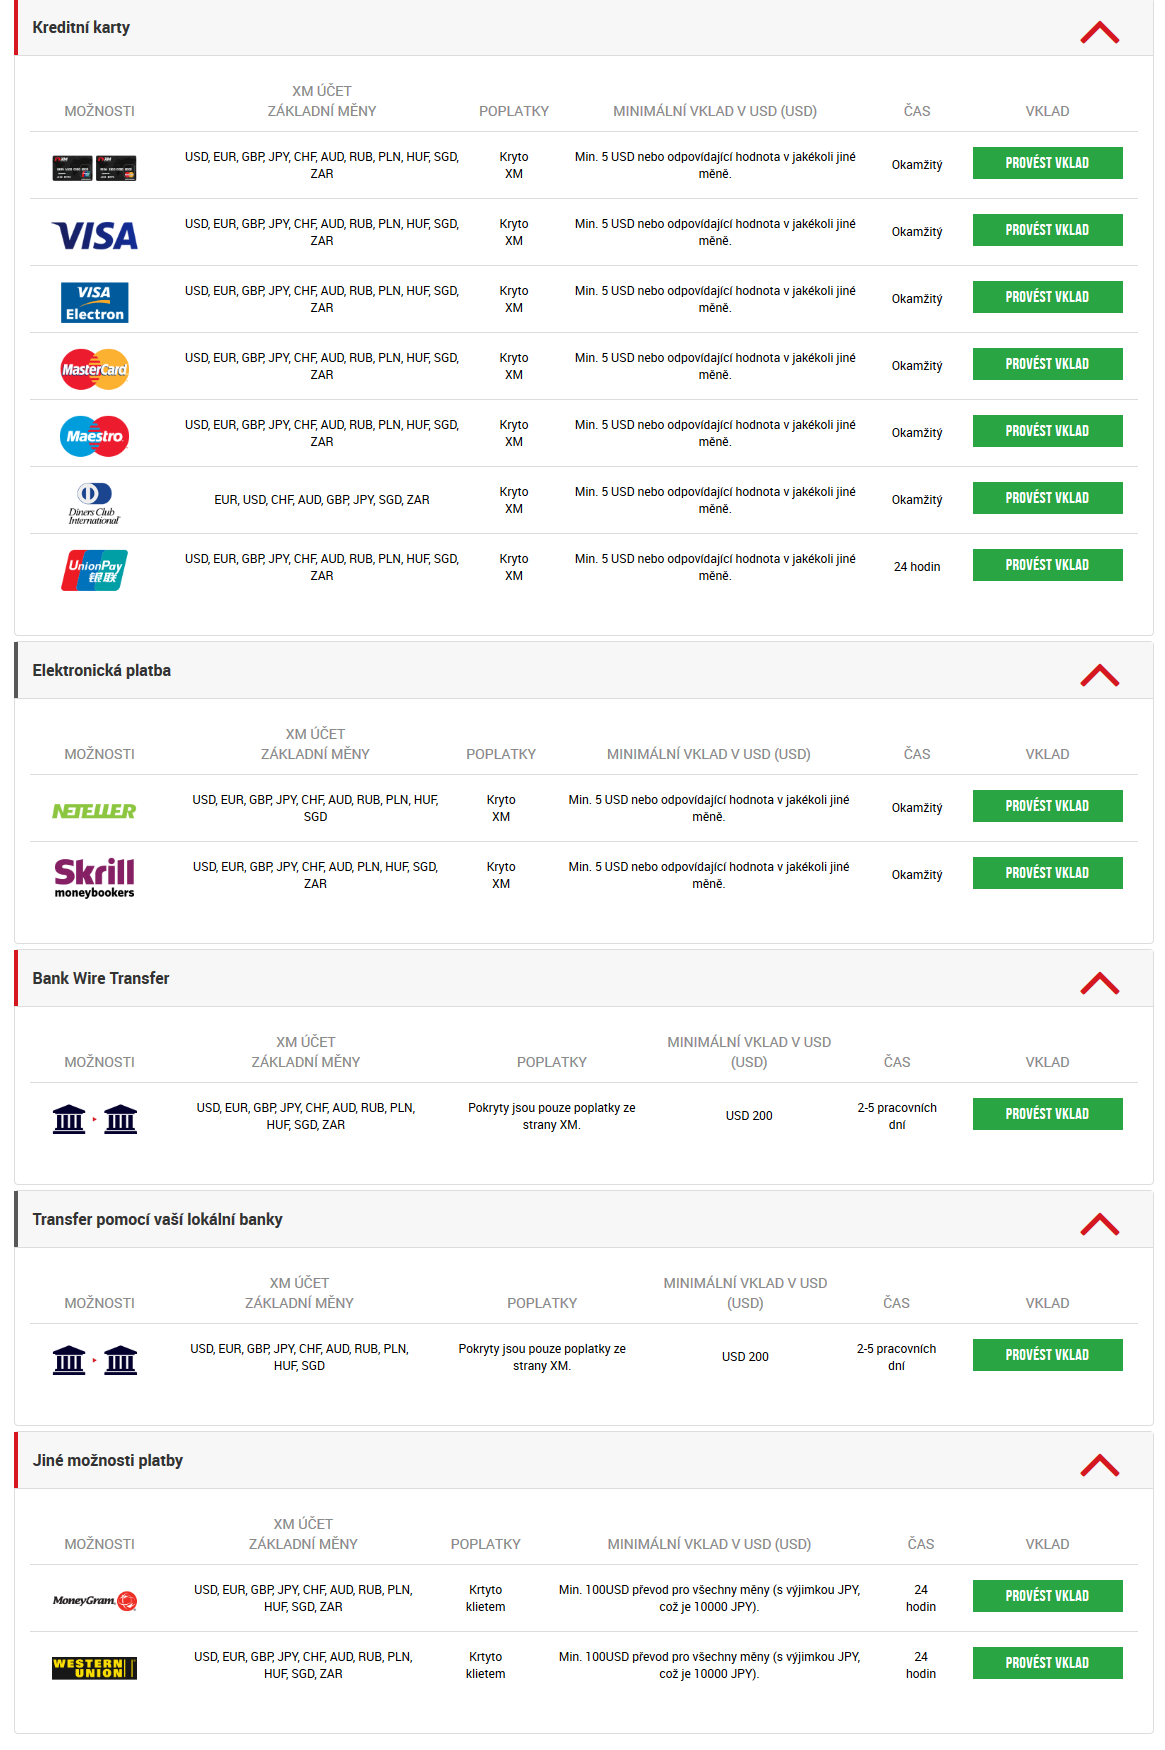Click the Neteller logo
Screen dimensions: 1165x1750
point(95,811)
